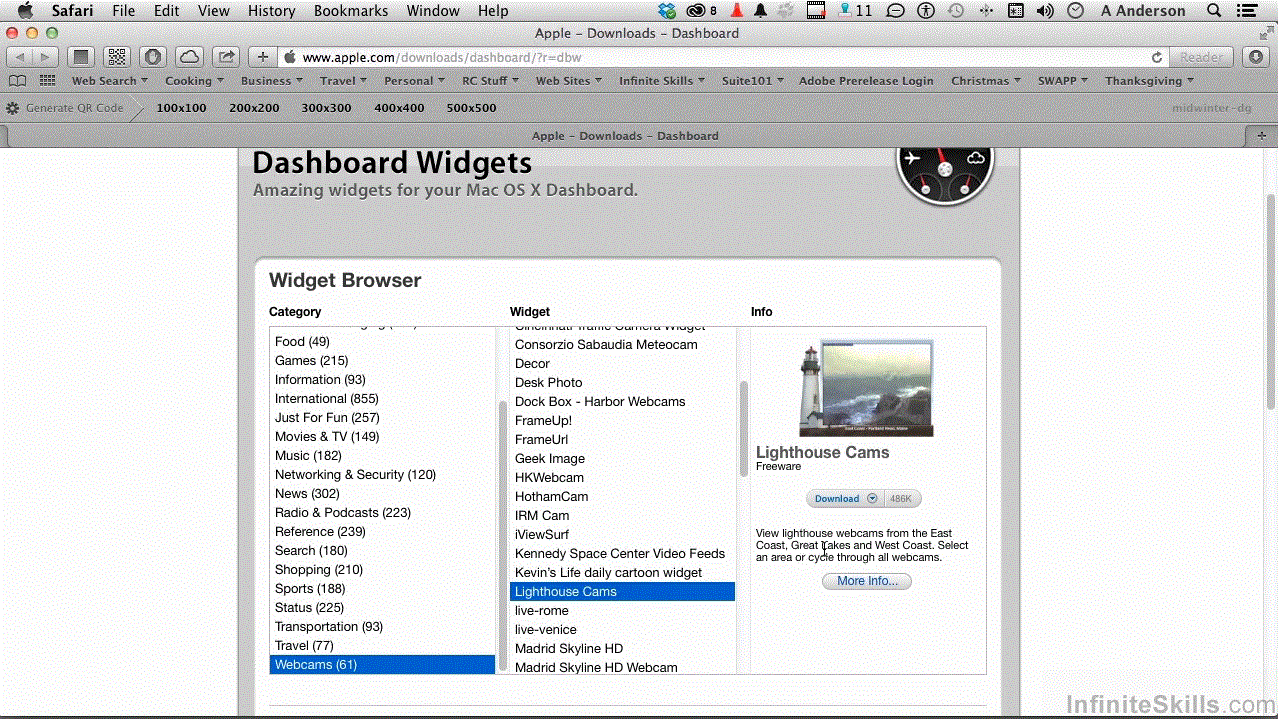Image resolution: width=1278 pixels, height=719 pixels.
Task: Click the shield extension toolbar icon
Action: [x=153, y=57]
